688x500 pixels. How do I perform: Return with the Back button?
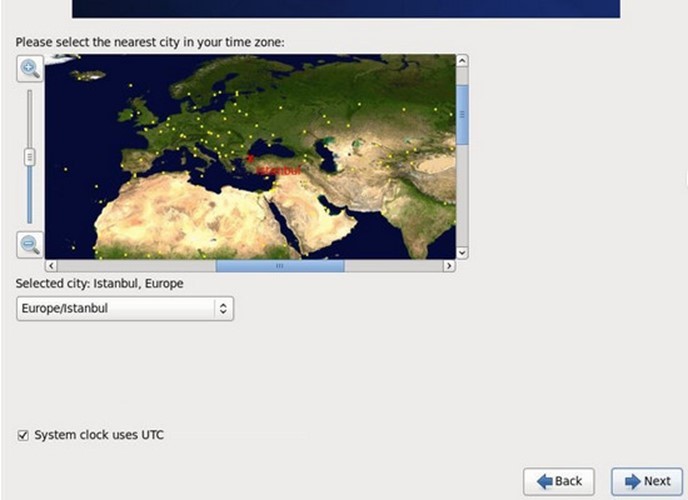[x=559, y=481]
